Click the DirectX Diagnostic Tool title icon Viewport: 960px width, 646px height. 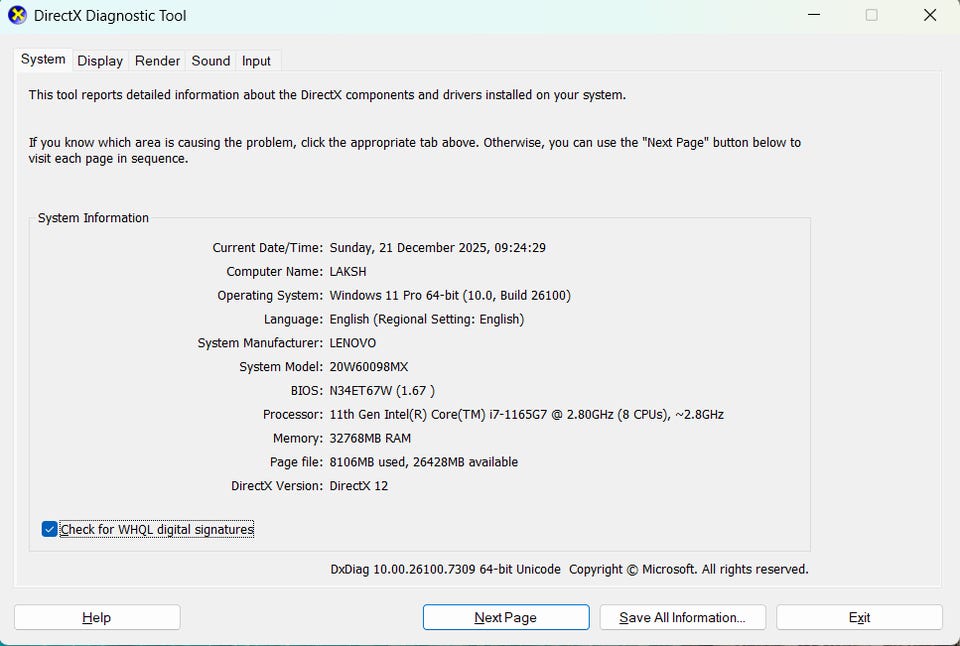pyautogui.click(x=17, y=15)
